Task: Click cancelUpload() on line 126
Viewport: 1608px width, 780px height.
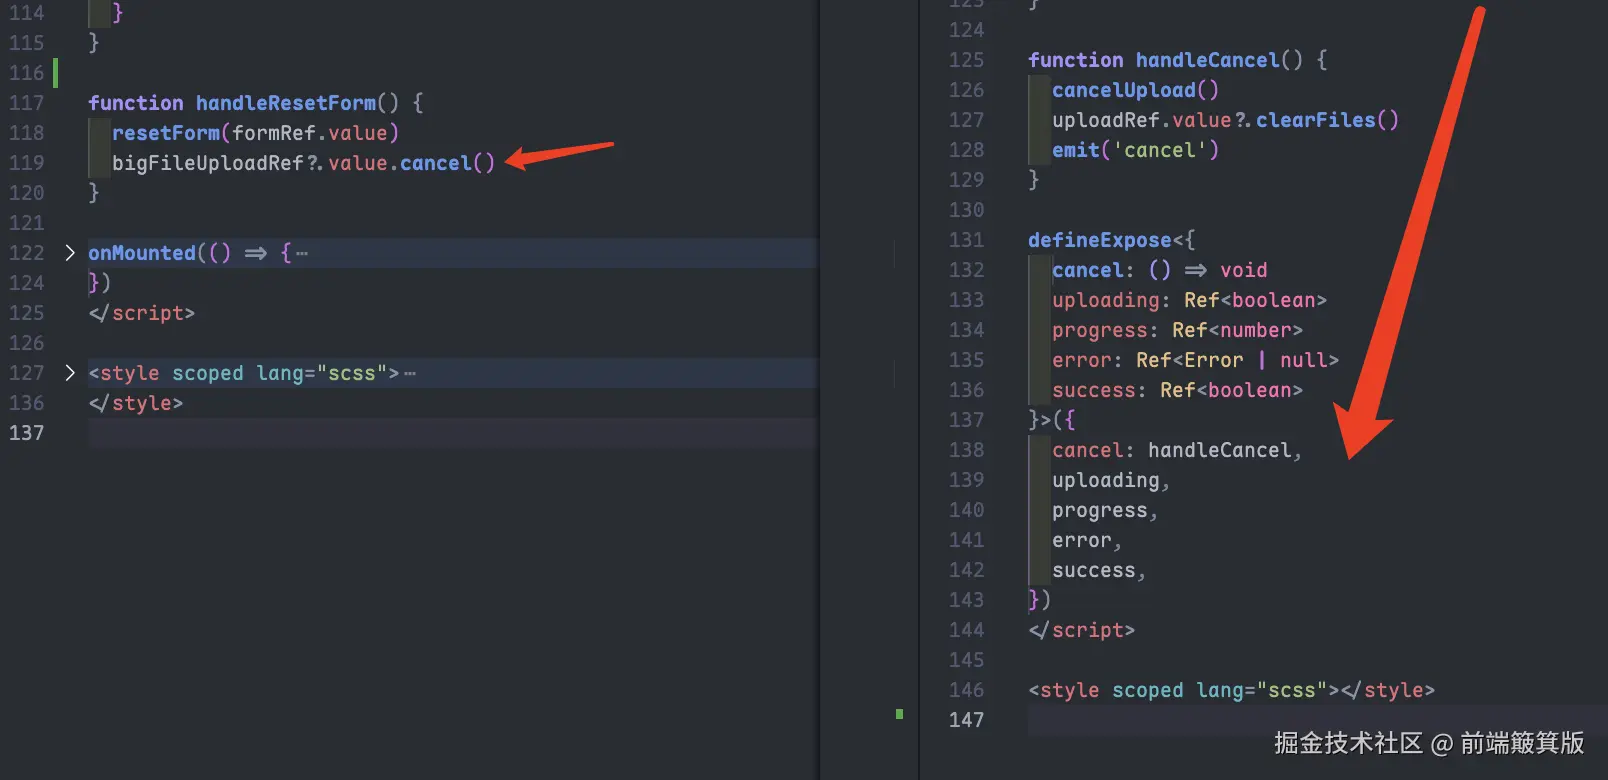Action: coord(1135,90)
